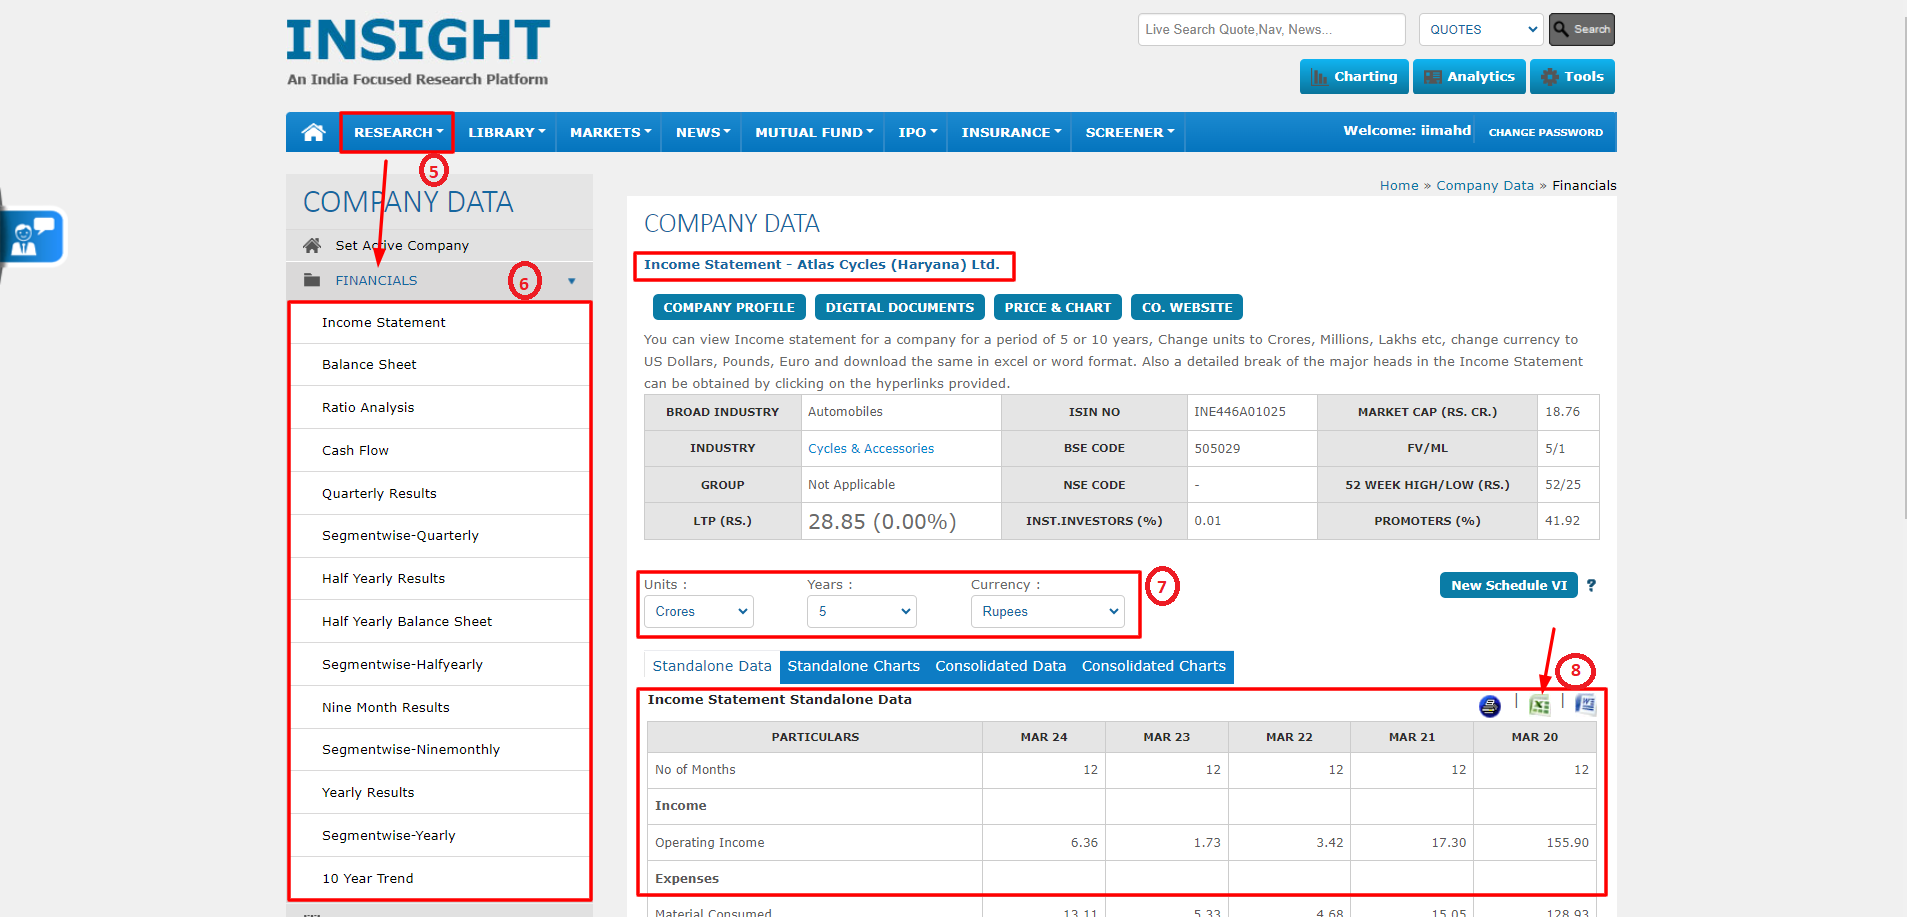Select Set Active Company
Viewport: 1907px width, 917px height.
402,245
